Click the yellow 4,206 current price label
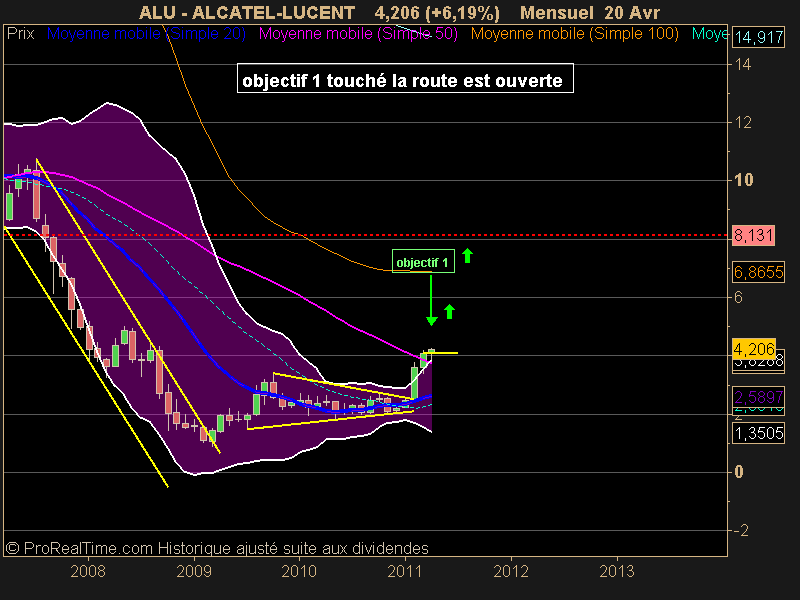 (754, 349)
